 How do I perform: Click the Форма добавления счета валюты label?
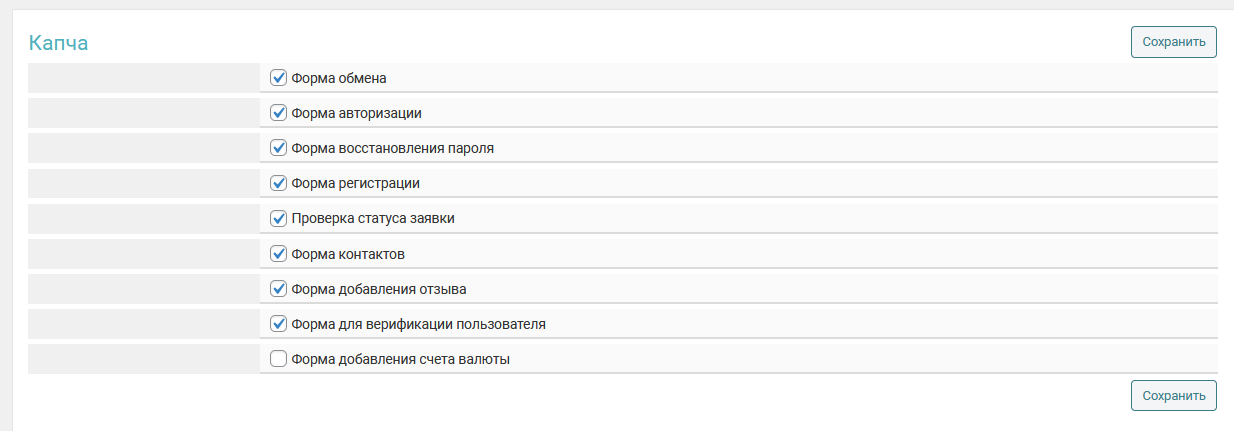pyautogui.click(x=400, y=359)
